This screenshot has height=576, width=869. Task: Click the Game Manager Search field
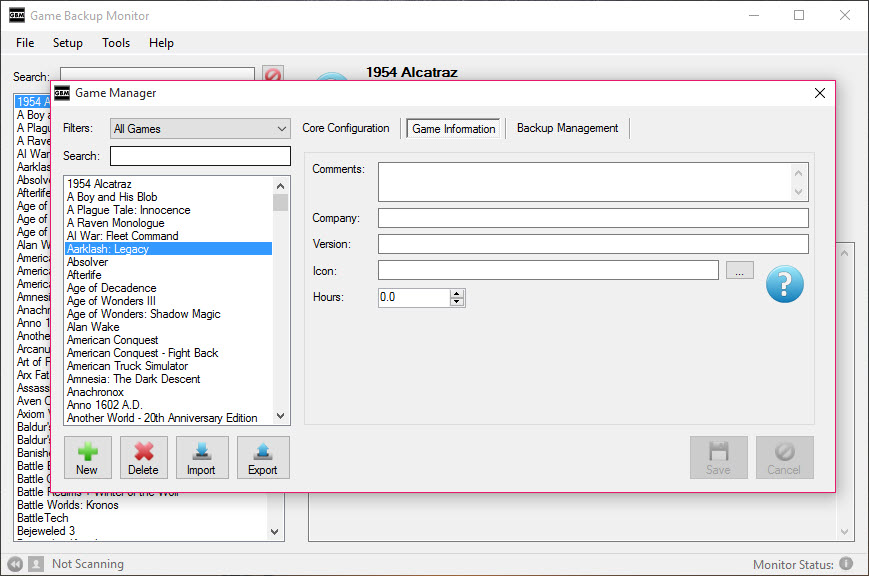pyautogui.click(x=200, y=156)
